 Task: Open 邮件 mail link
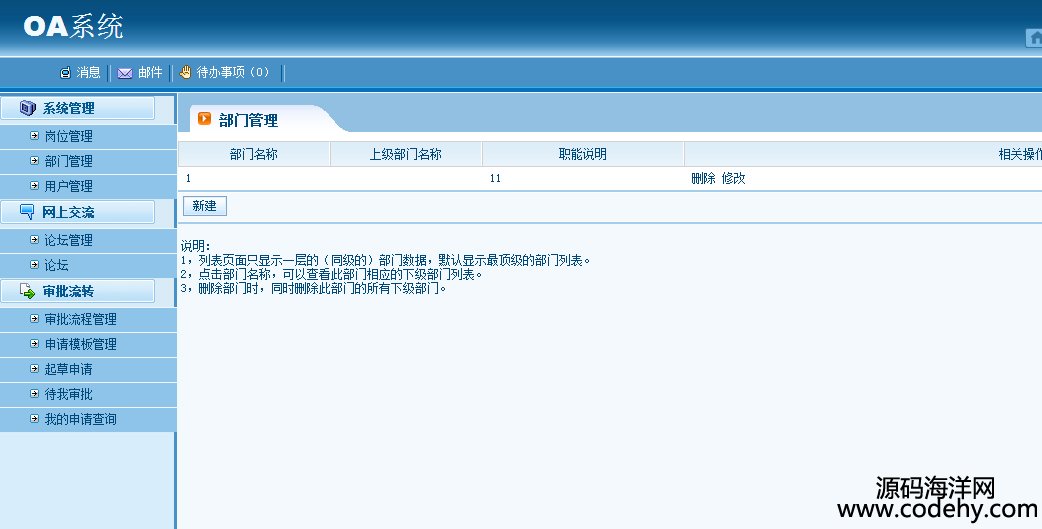click(x=150, y=72)
